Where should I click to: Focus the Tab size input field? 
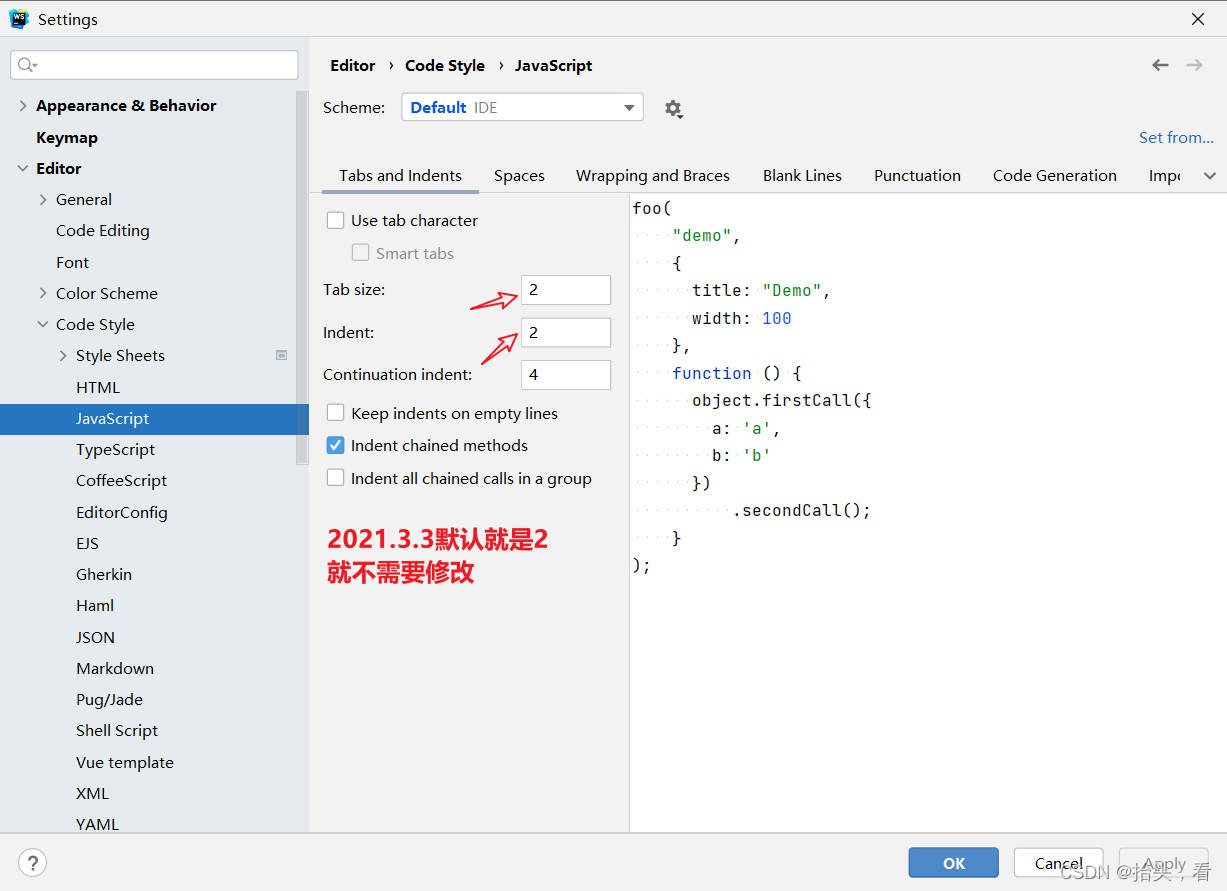point(566,290)
